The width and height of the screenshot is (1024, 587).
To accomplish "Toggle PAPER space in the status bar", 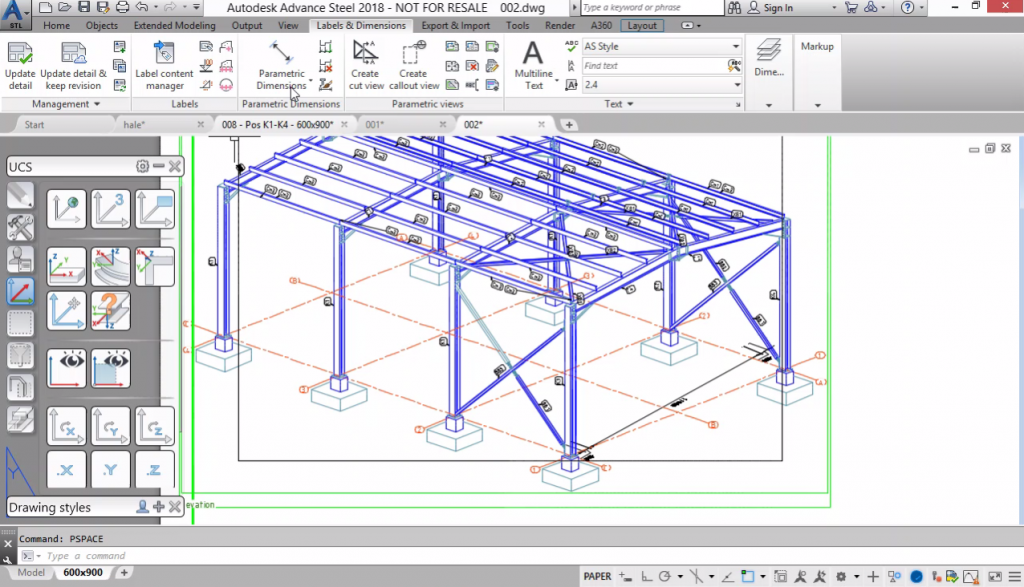I will (597, 576).
